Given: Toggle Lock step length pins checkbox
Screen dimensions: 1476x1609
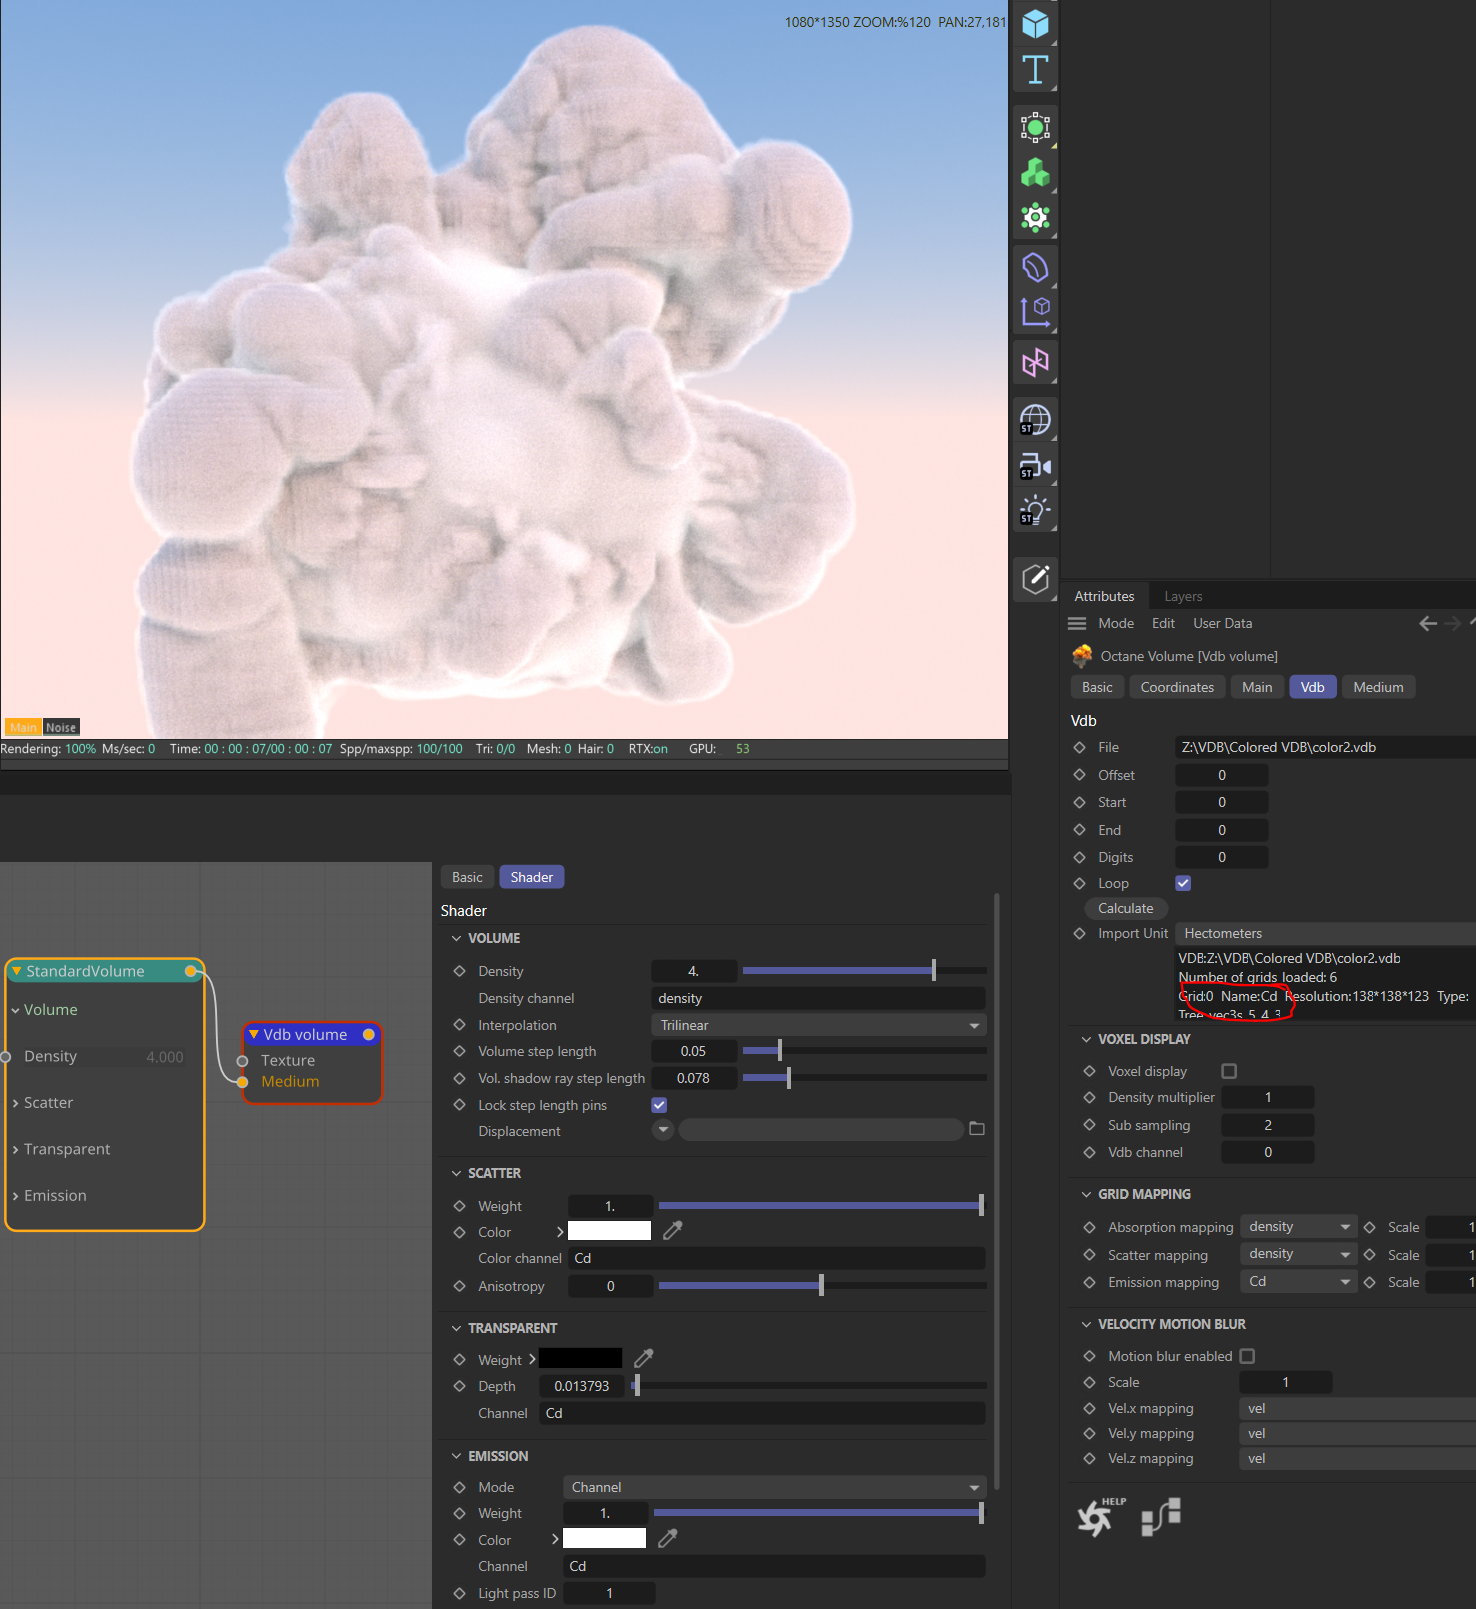Looking at the screenshot, I should point(659,1105).
